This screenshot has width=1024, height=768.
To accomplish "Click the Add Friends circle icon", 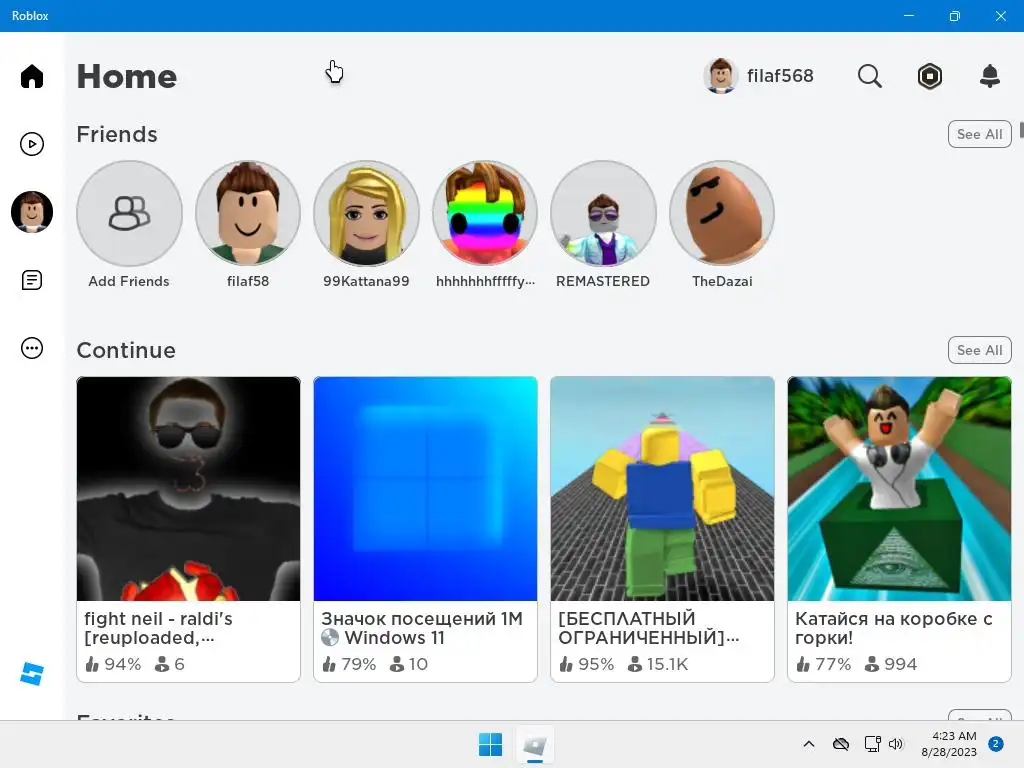I will click(129, 214).
